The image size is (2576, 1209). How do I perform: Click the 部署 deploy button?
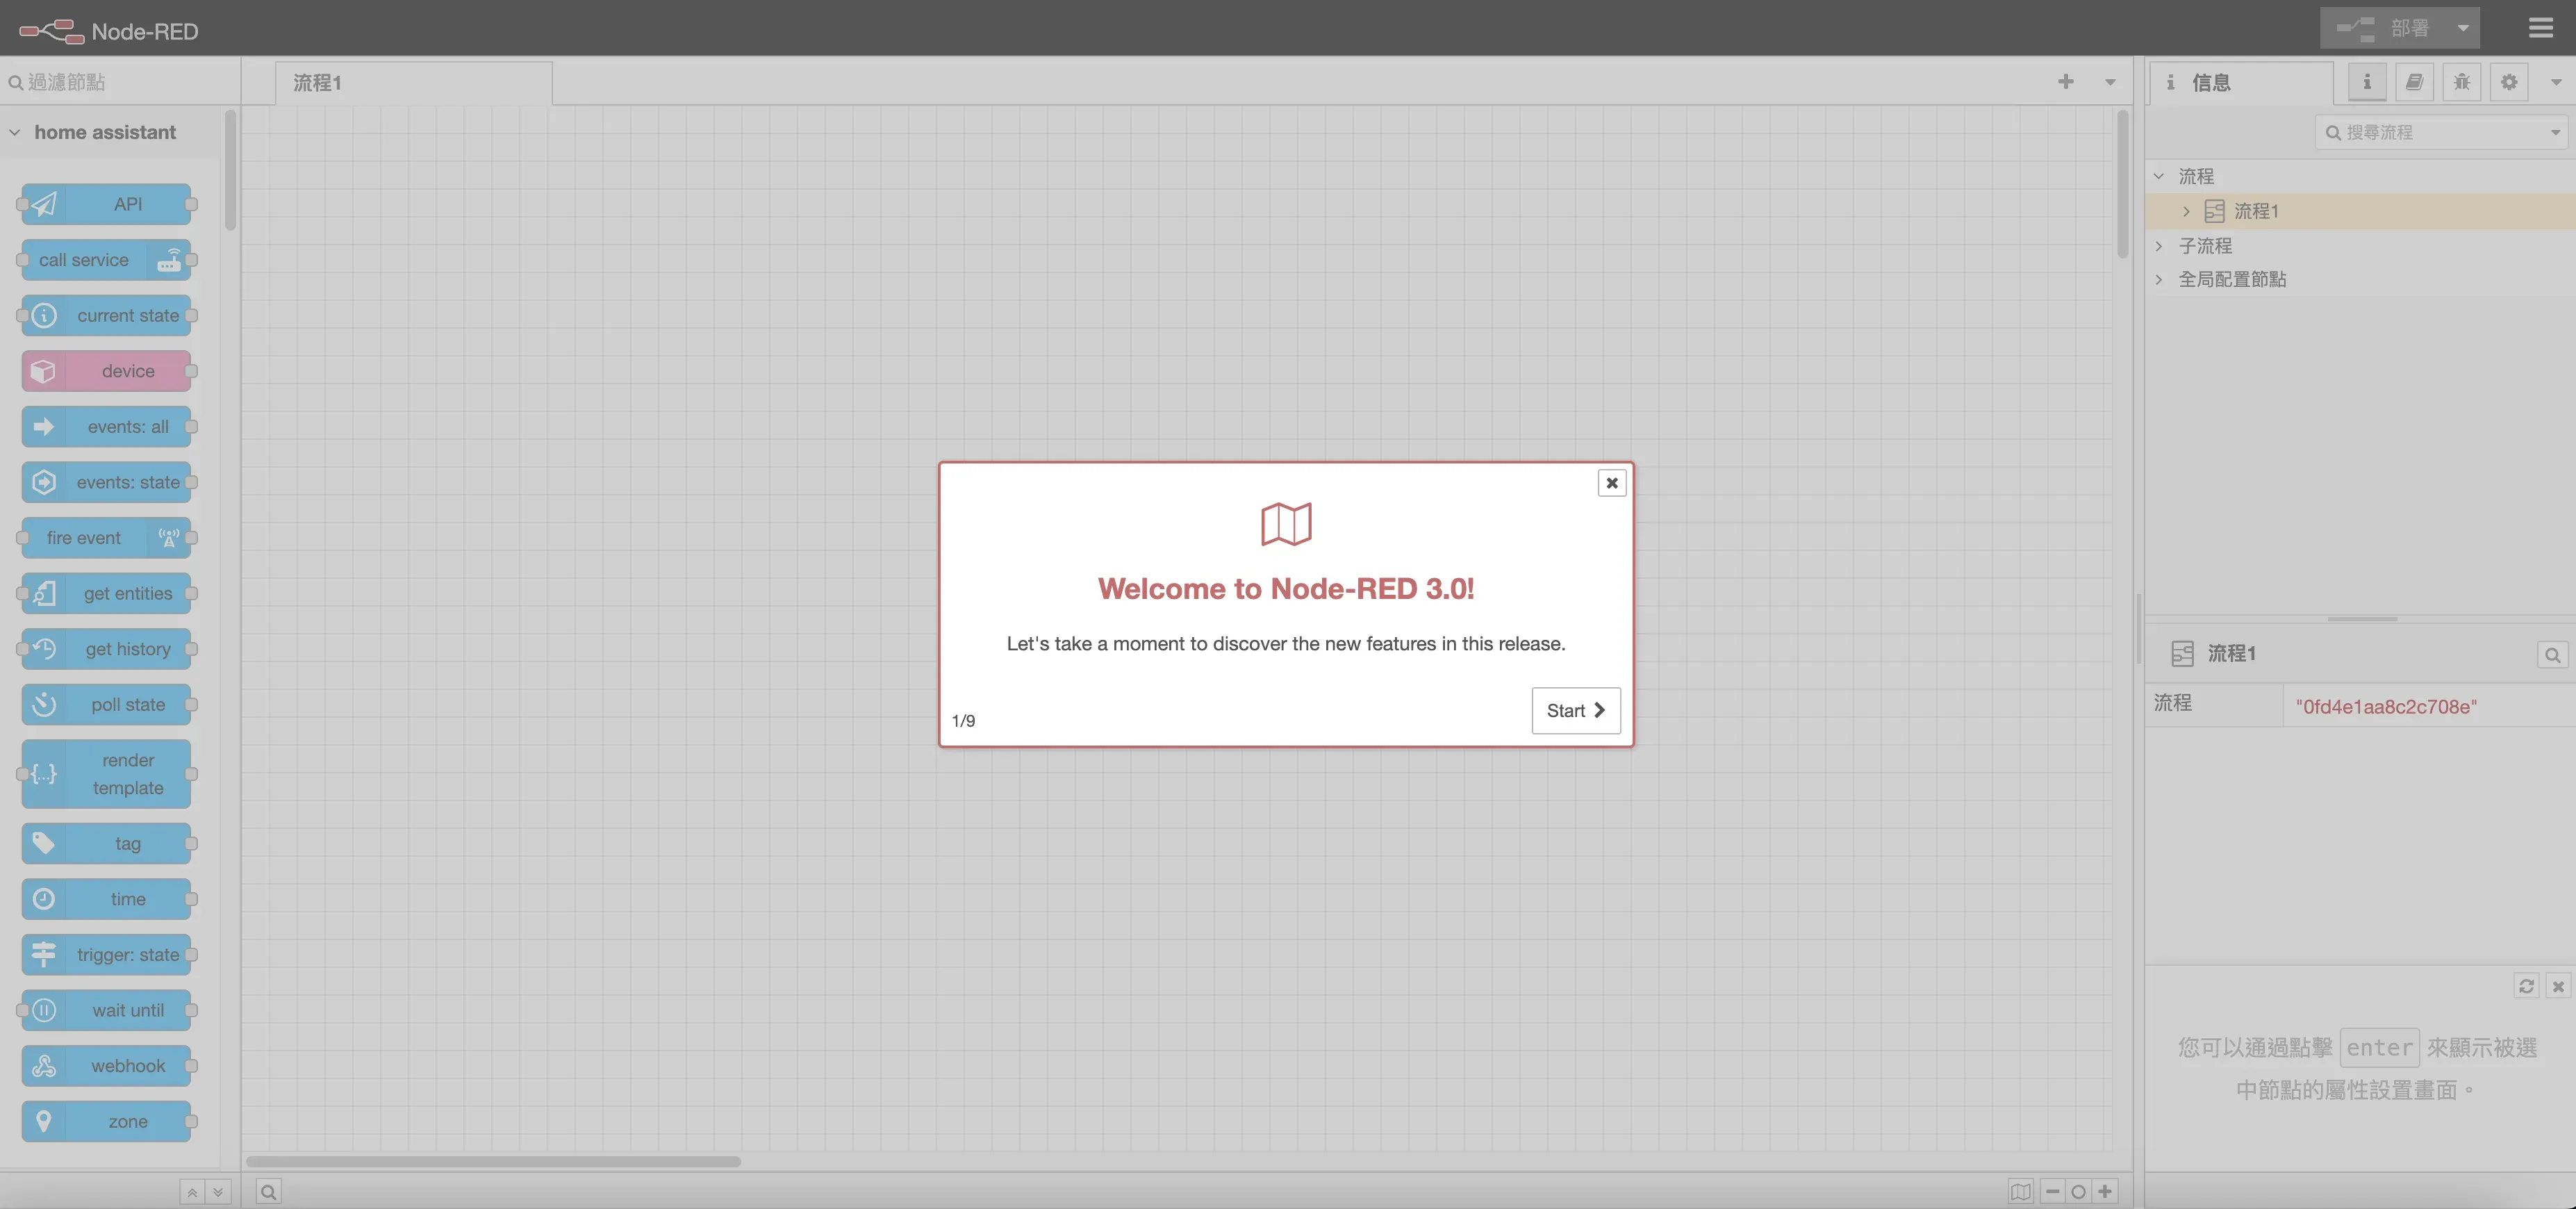(x=2383, y=28)
